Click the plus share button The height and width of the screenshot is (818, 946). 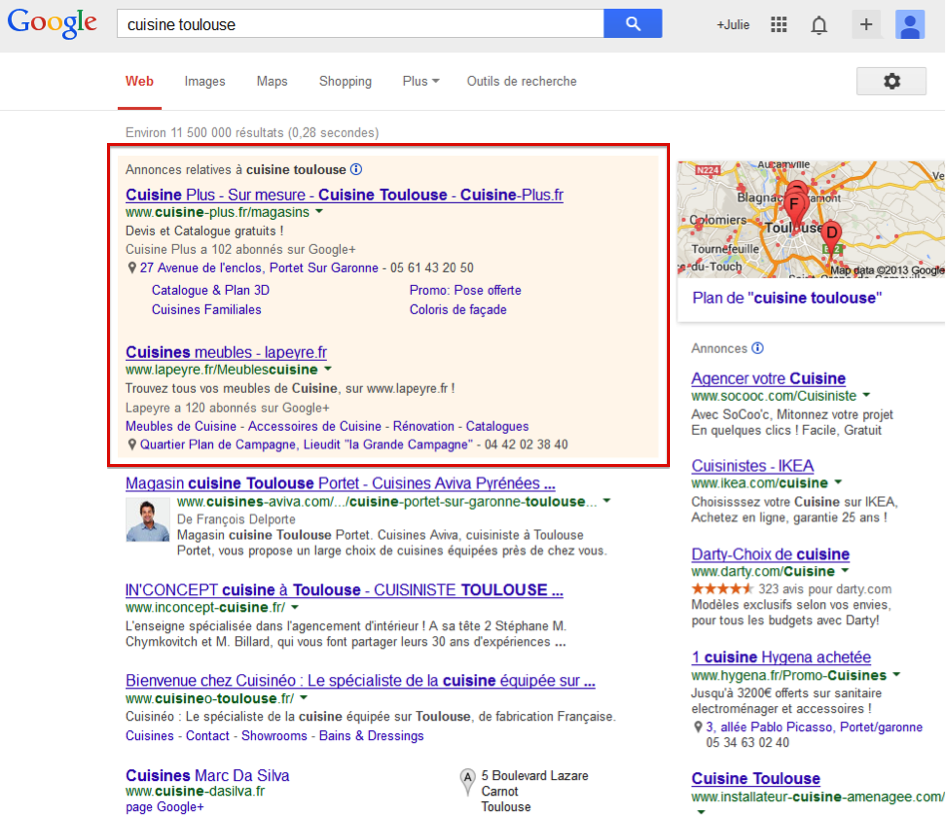866,25
